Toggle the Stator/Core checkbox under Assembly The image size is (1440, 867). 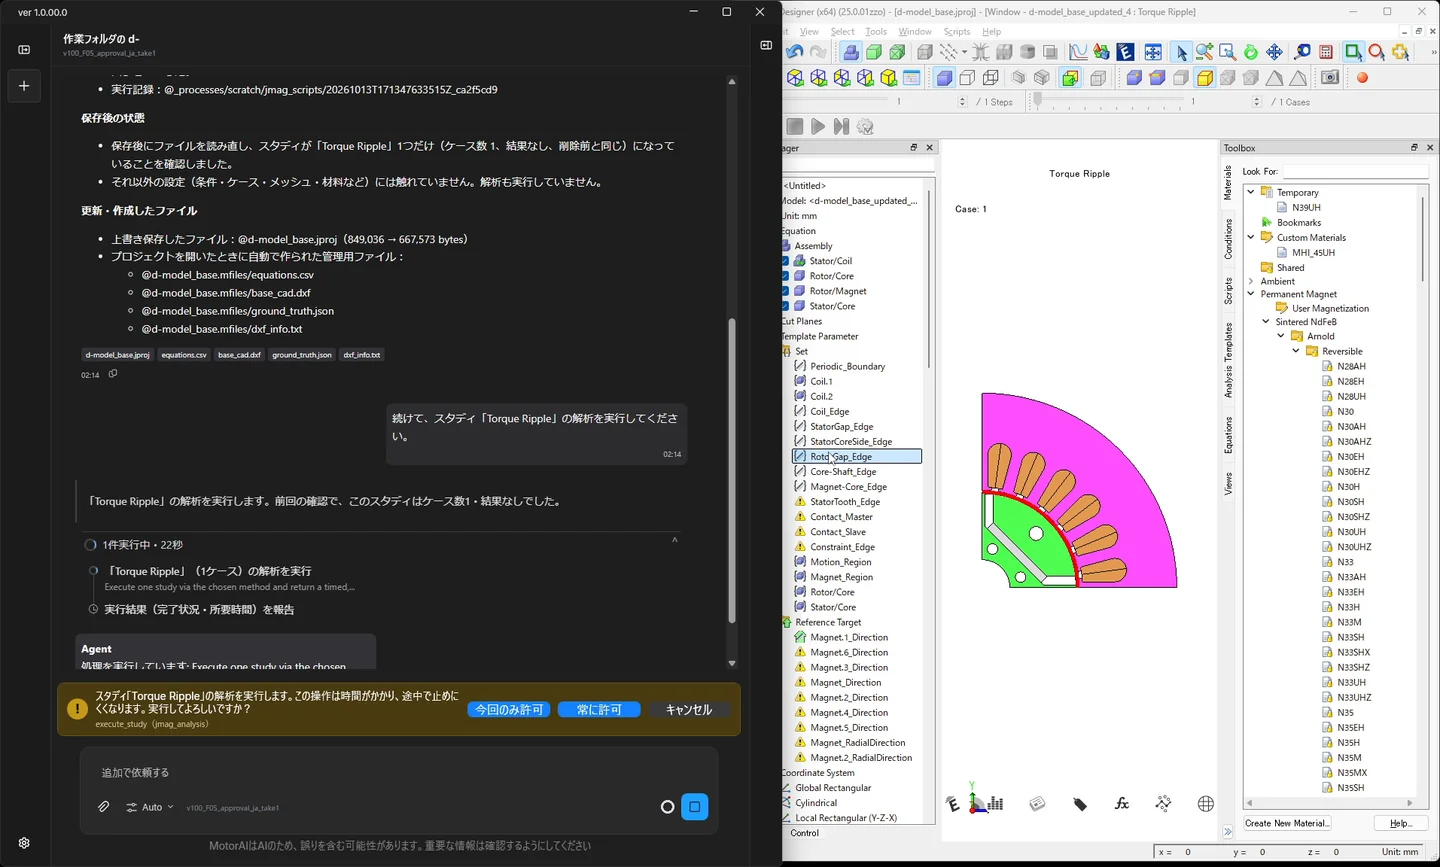pyautogui.click(x=785, y=306)
